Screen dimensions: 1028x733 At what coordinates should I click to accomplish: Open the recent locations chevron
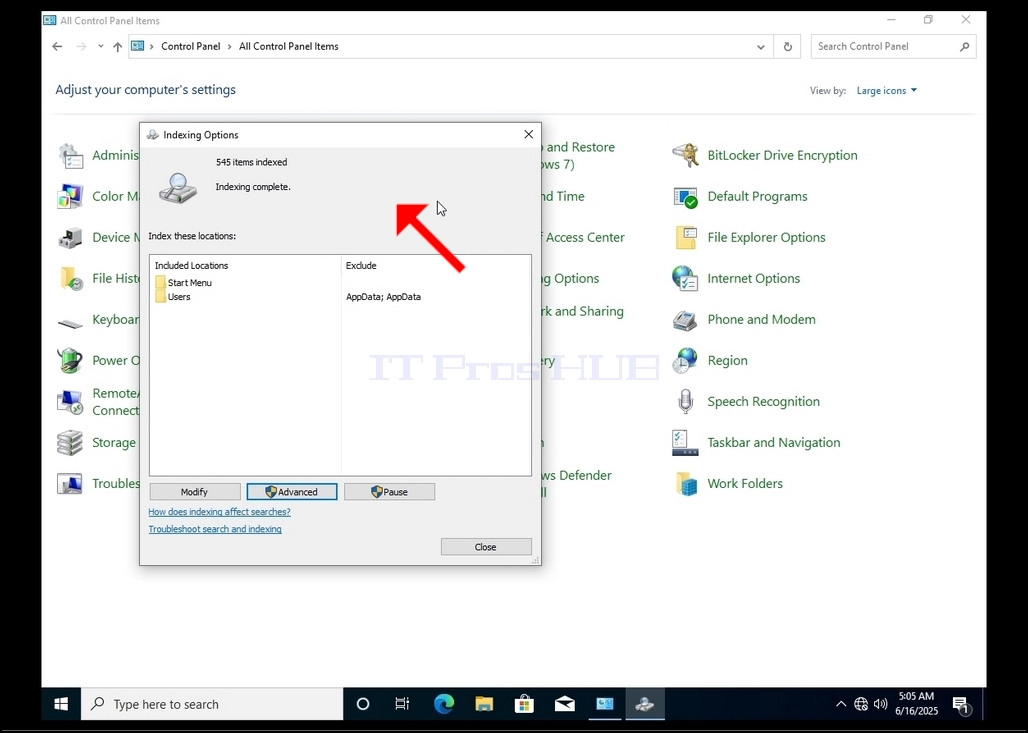100,47
